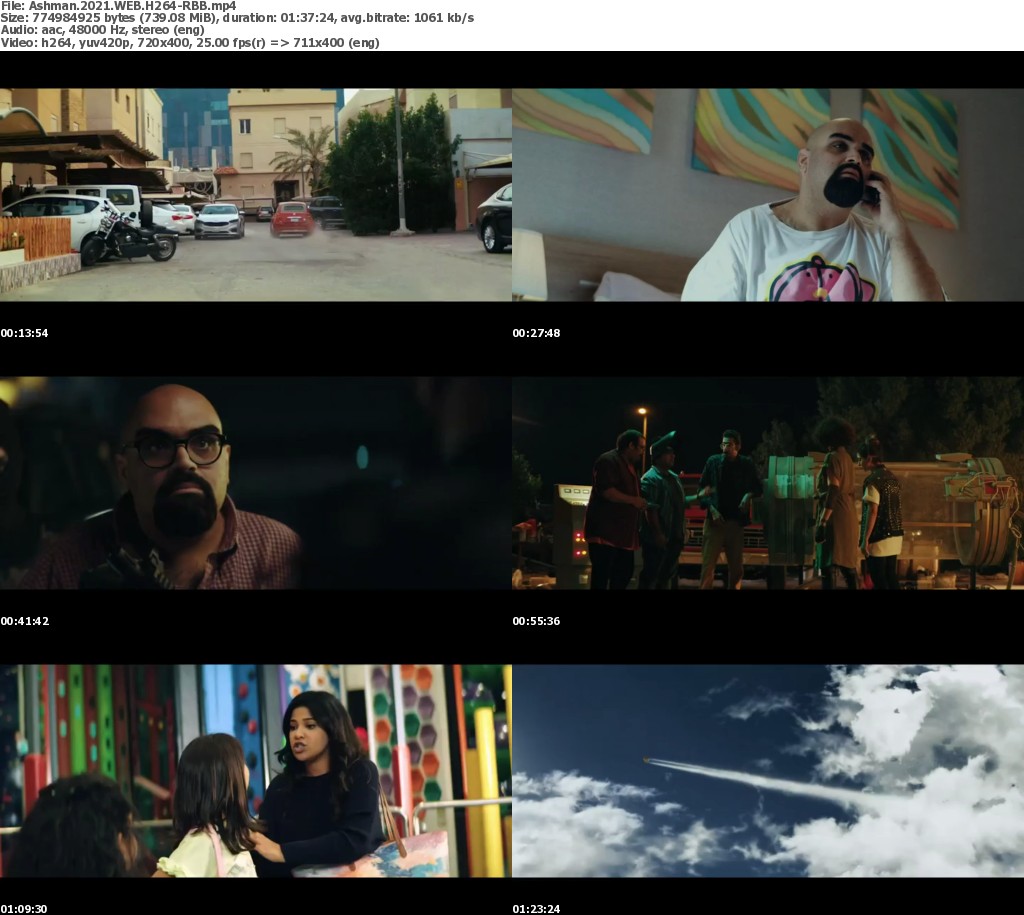Click the street scene thumbnail with parked cars

255,194
